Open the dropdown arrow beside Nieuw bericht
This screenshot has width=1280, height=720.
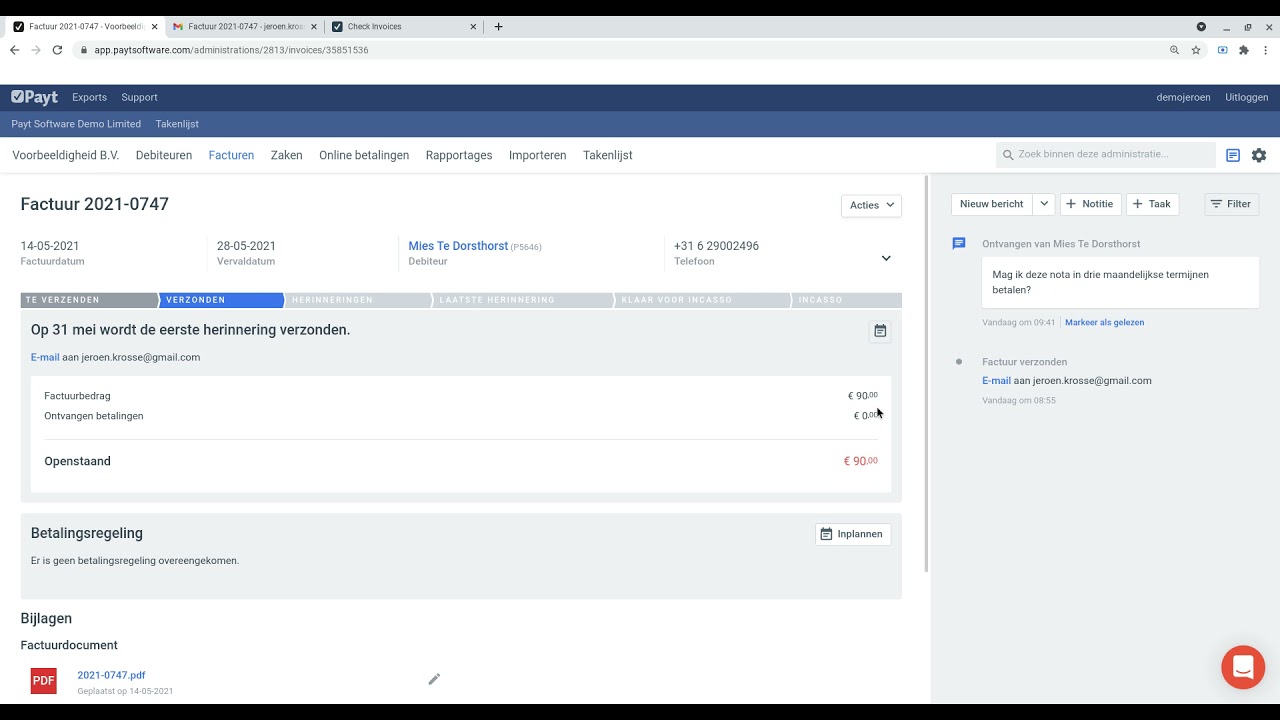tap(1043, 204)
